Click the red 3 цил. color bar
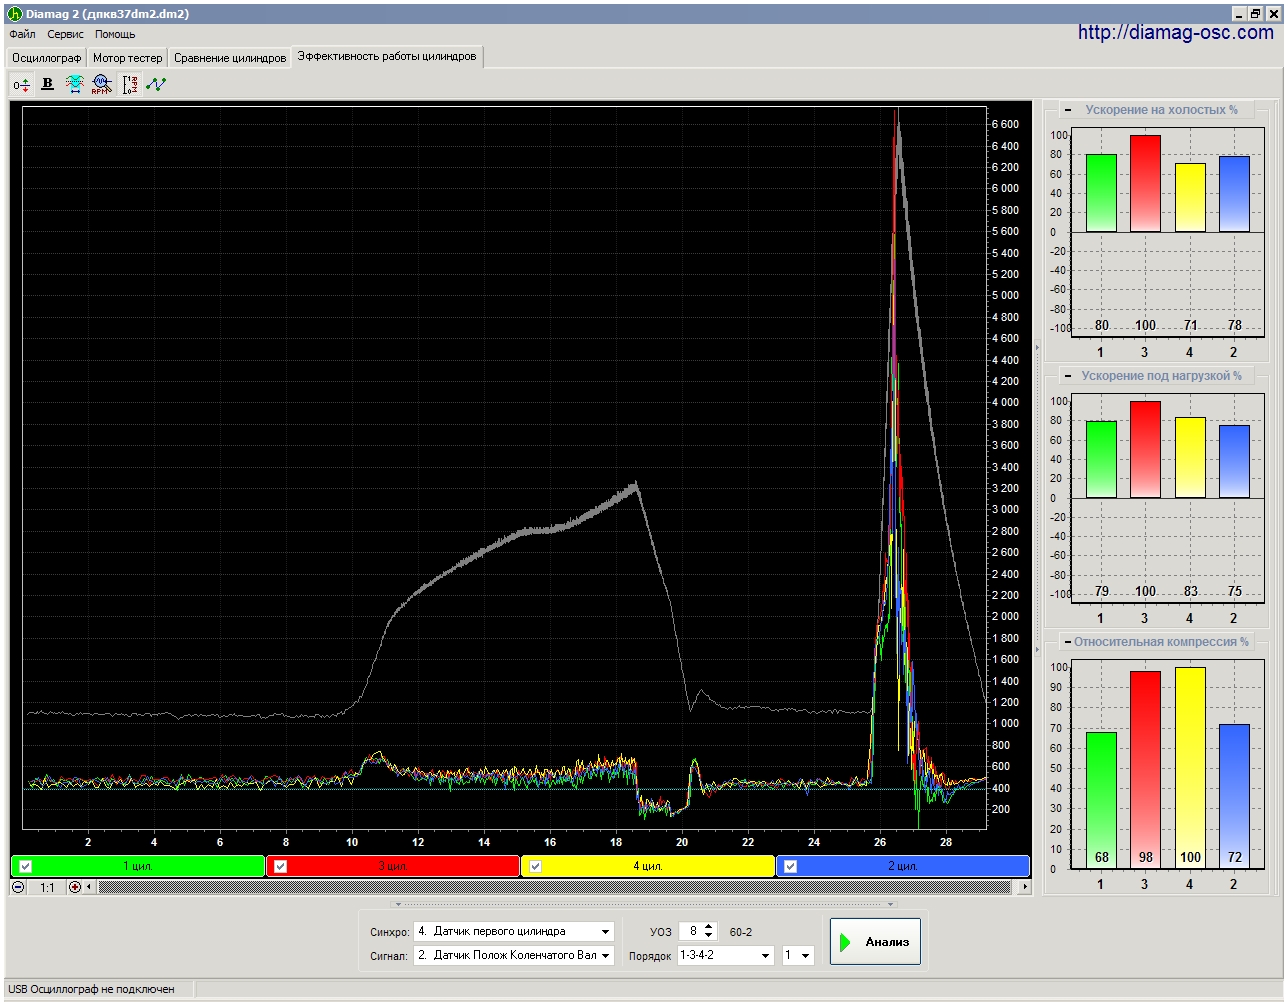Viewport: 1288px width, 1002px height. click(393, 866)
